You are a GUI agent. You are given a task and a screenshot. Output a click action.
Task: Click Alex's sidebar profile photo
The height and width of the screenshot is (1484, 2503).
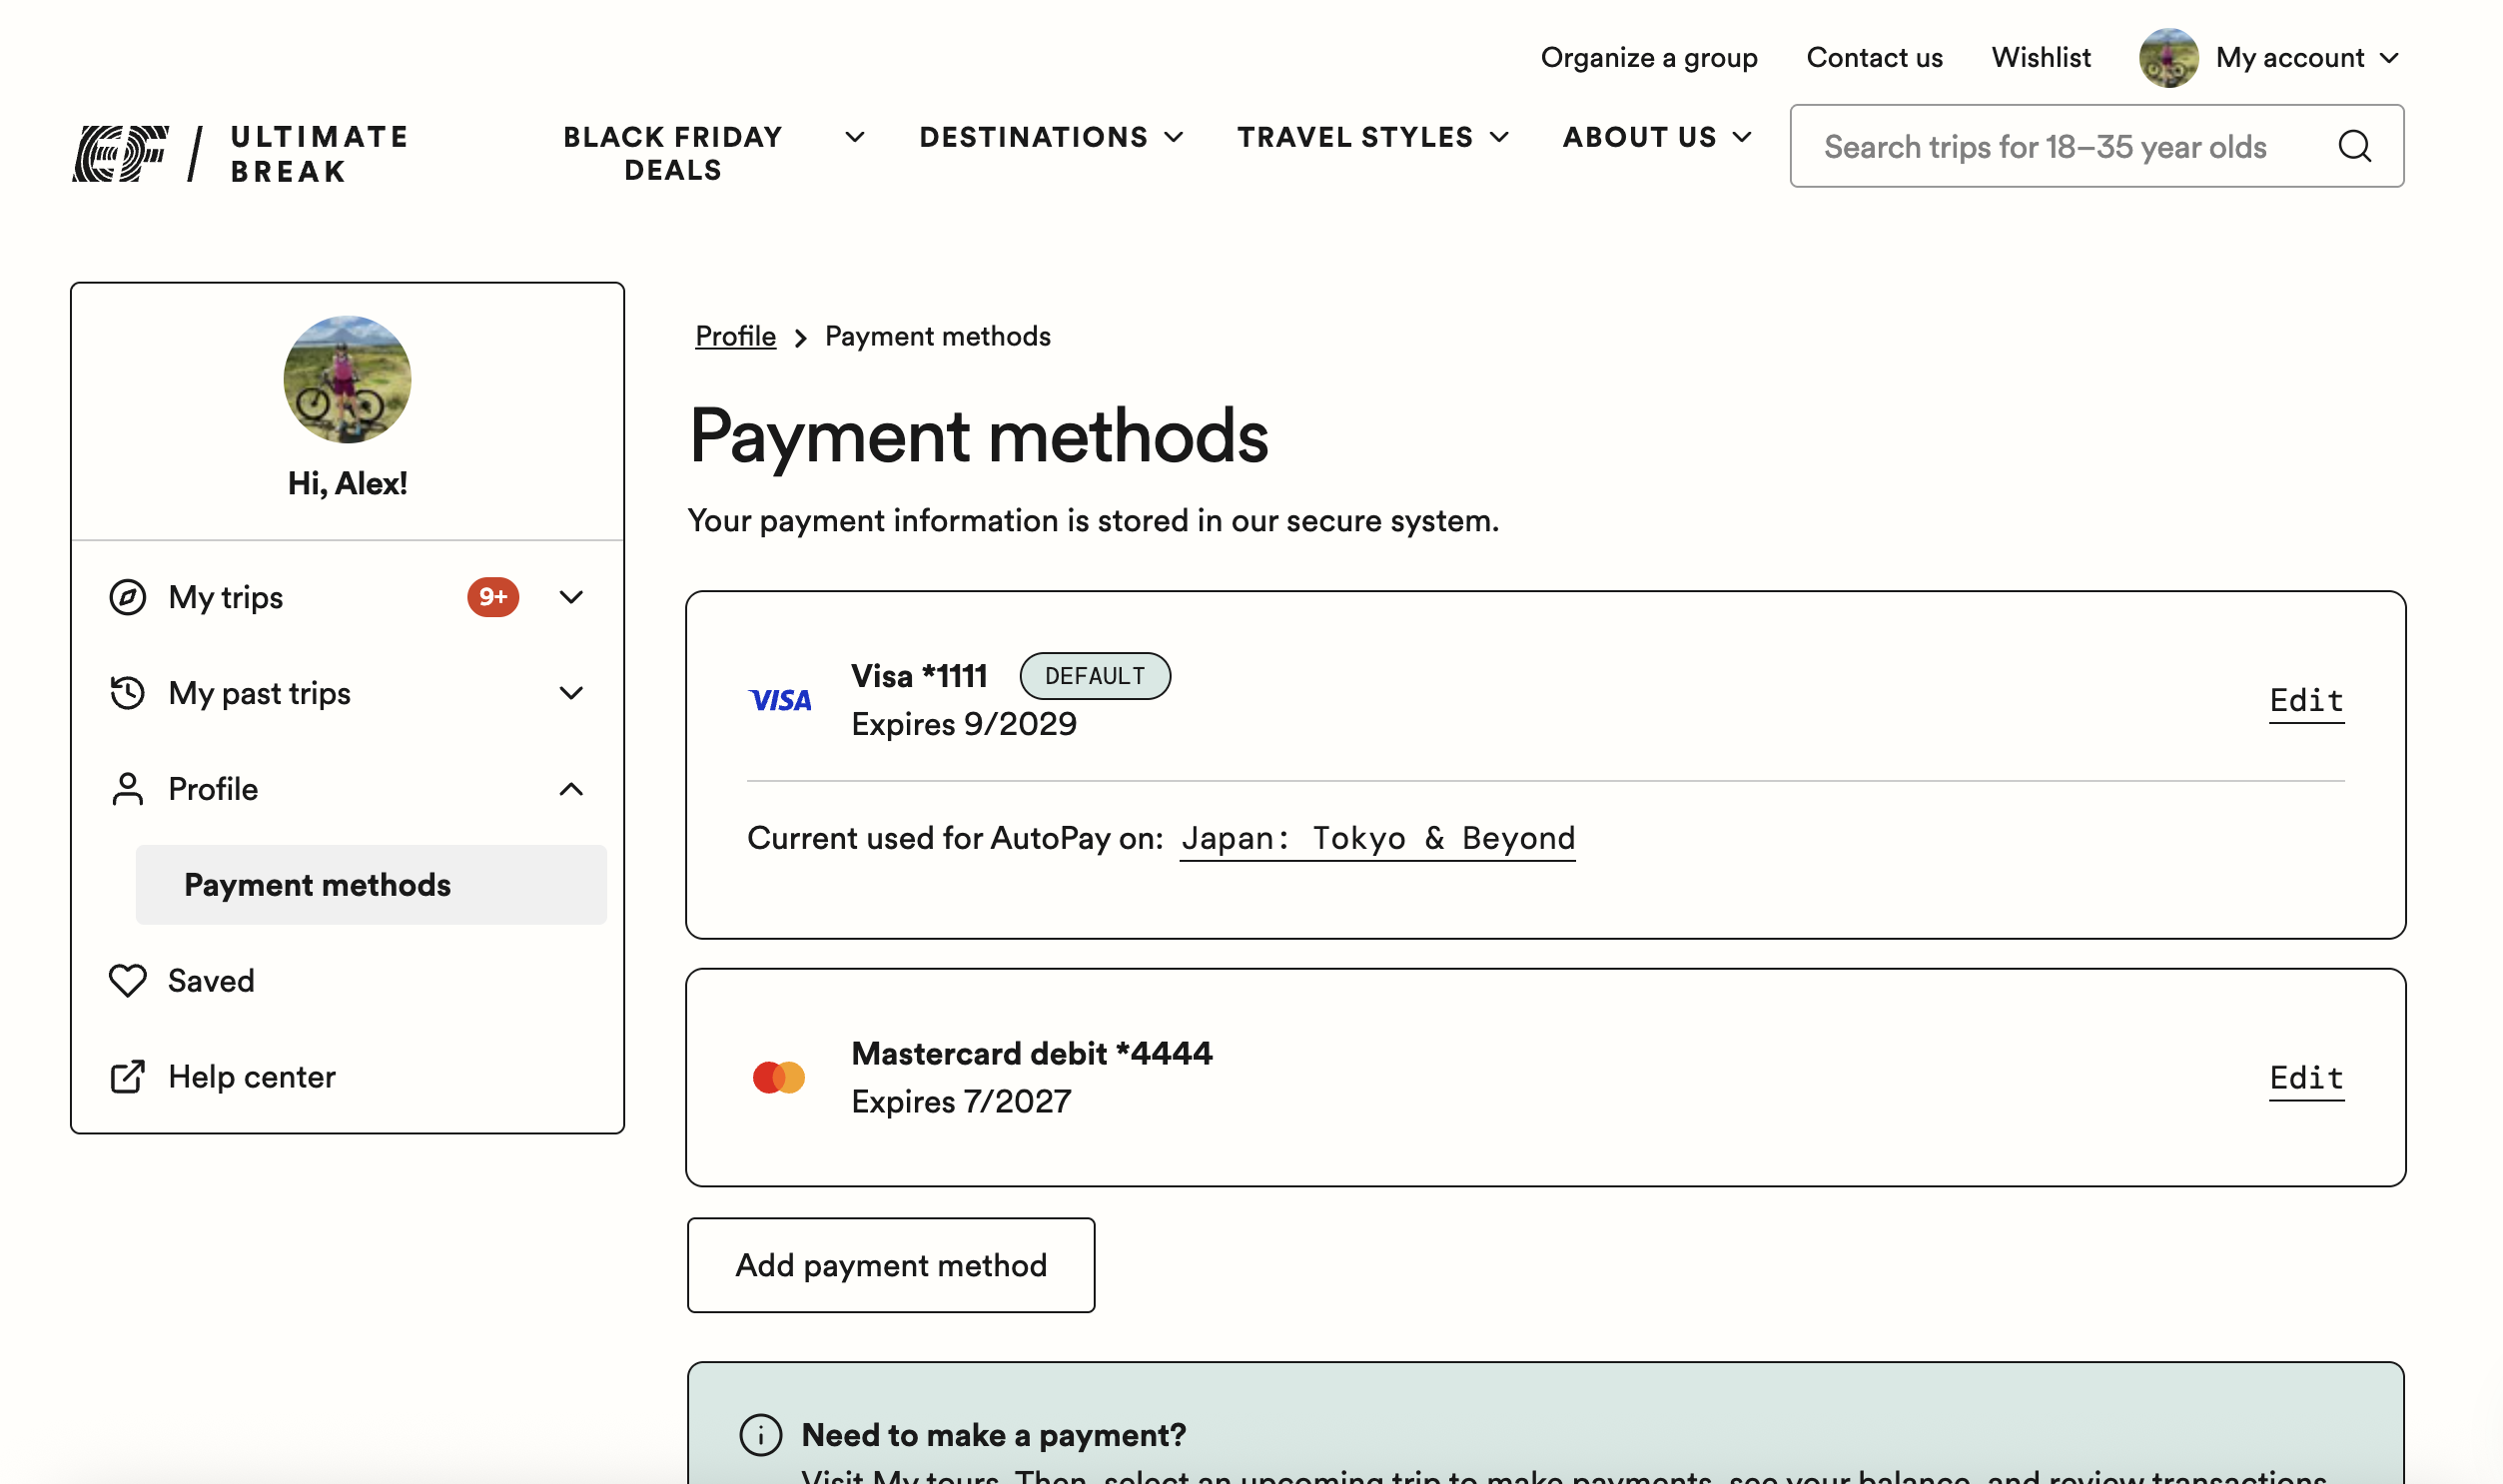pos(346,380)
